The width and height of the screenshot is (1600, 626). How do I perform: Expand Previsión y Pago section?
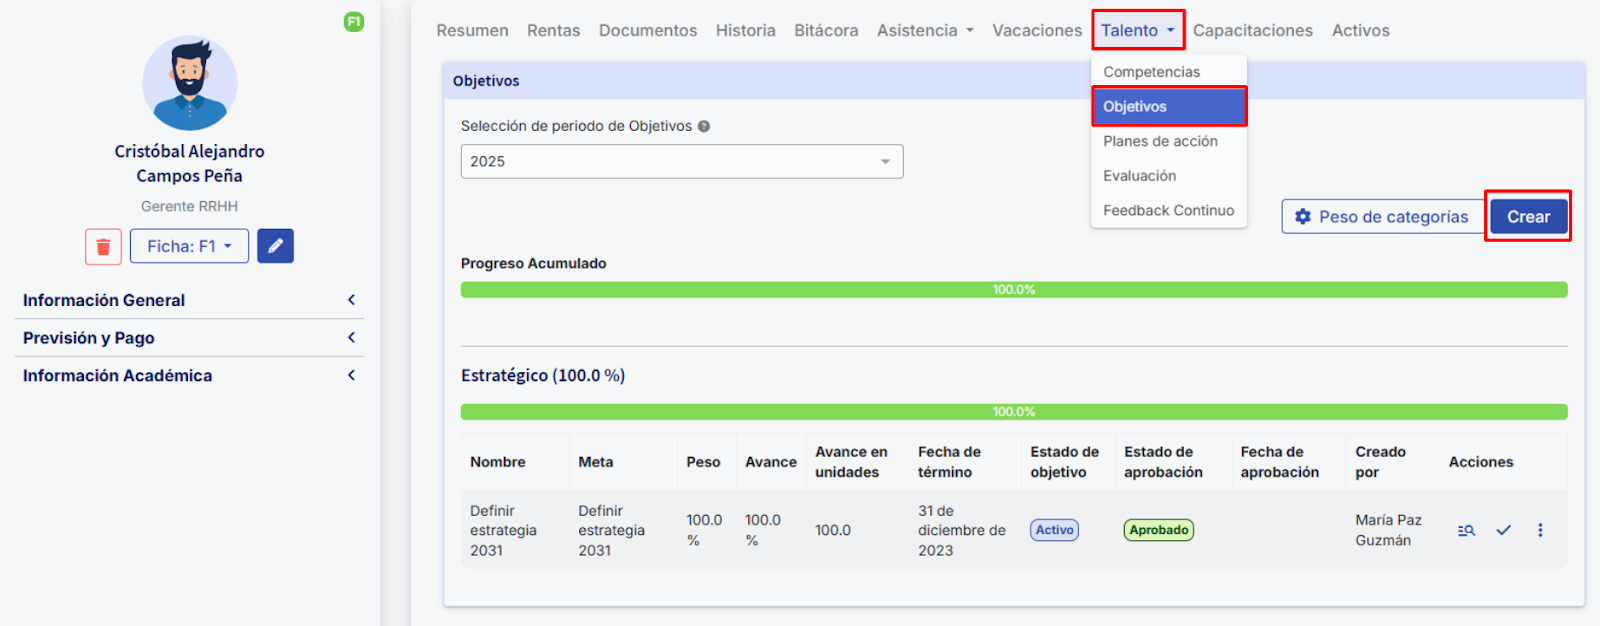pos(189,338)
